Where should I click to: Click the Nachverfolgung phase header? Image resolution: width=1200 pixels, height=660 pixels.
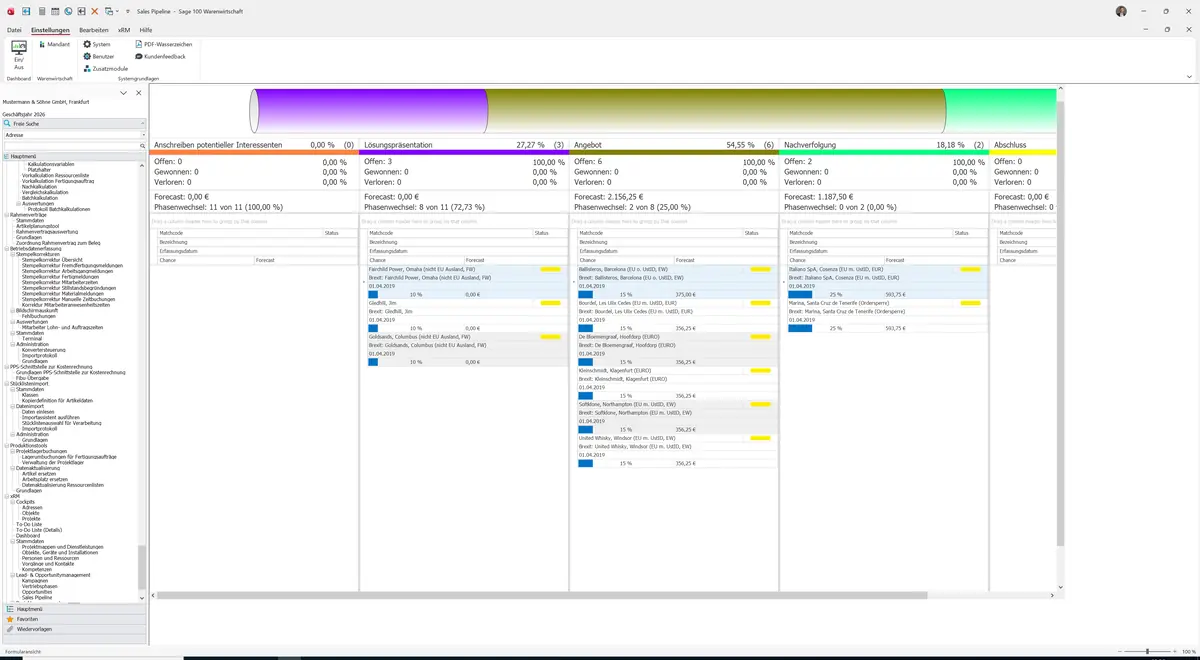click(x=883, y=145)
